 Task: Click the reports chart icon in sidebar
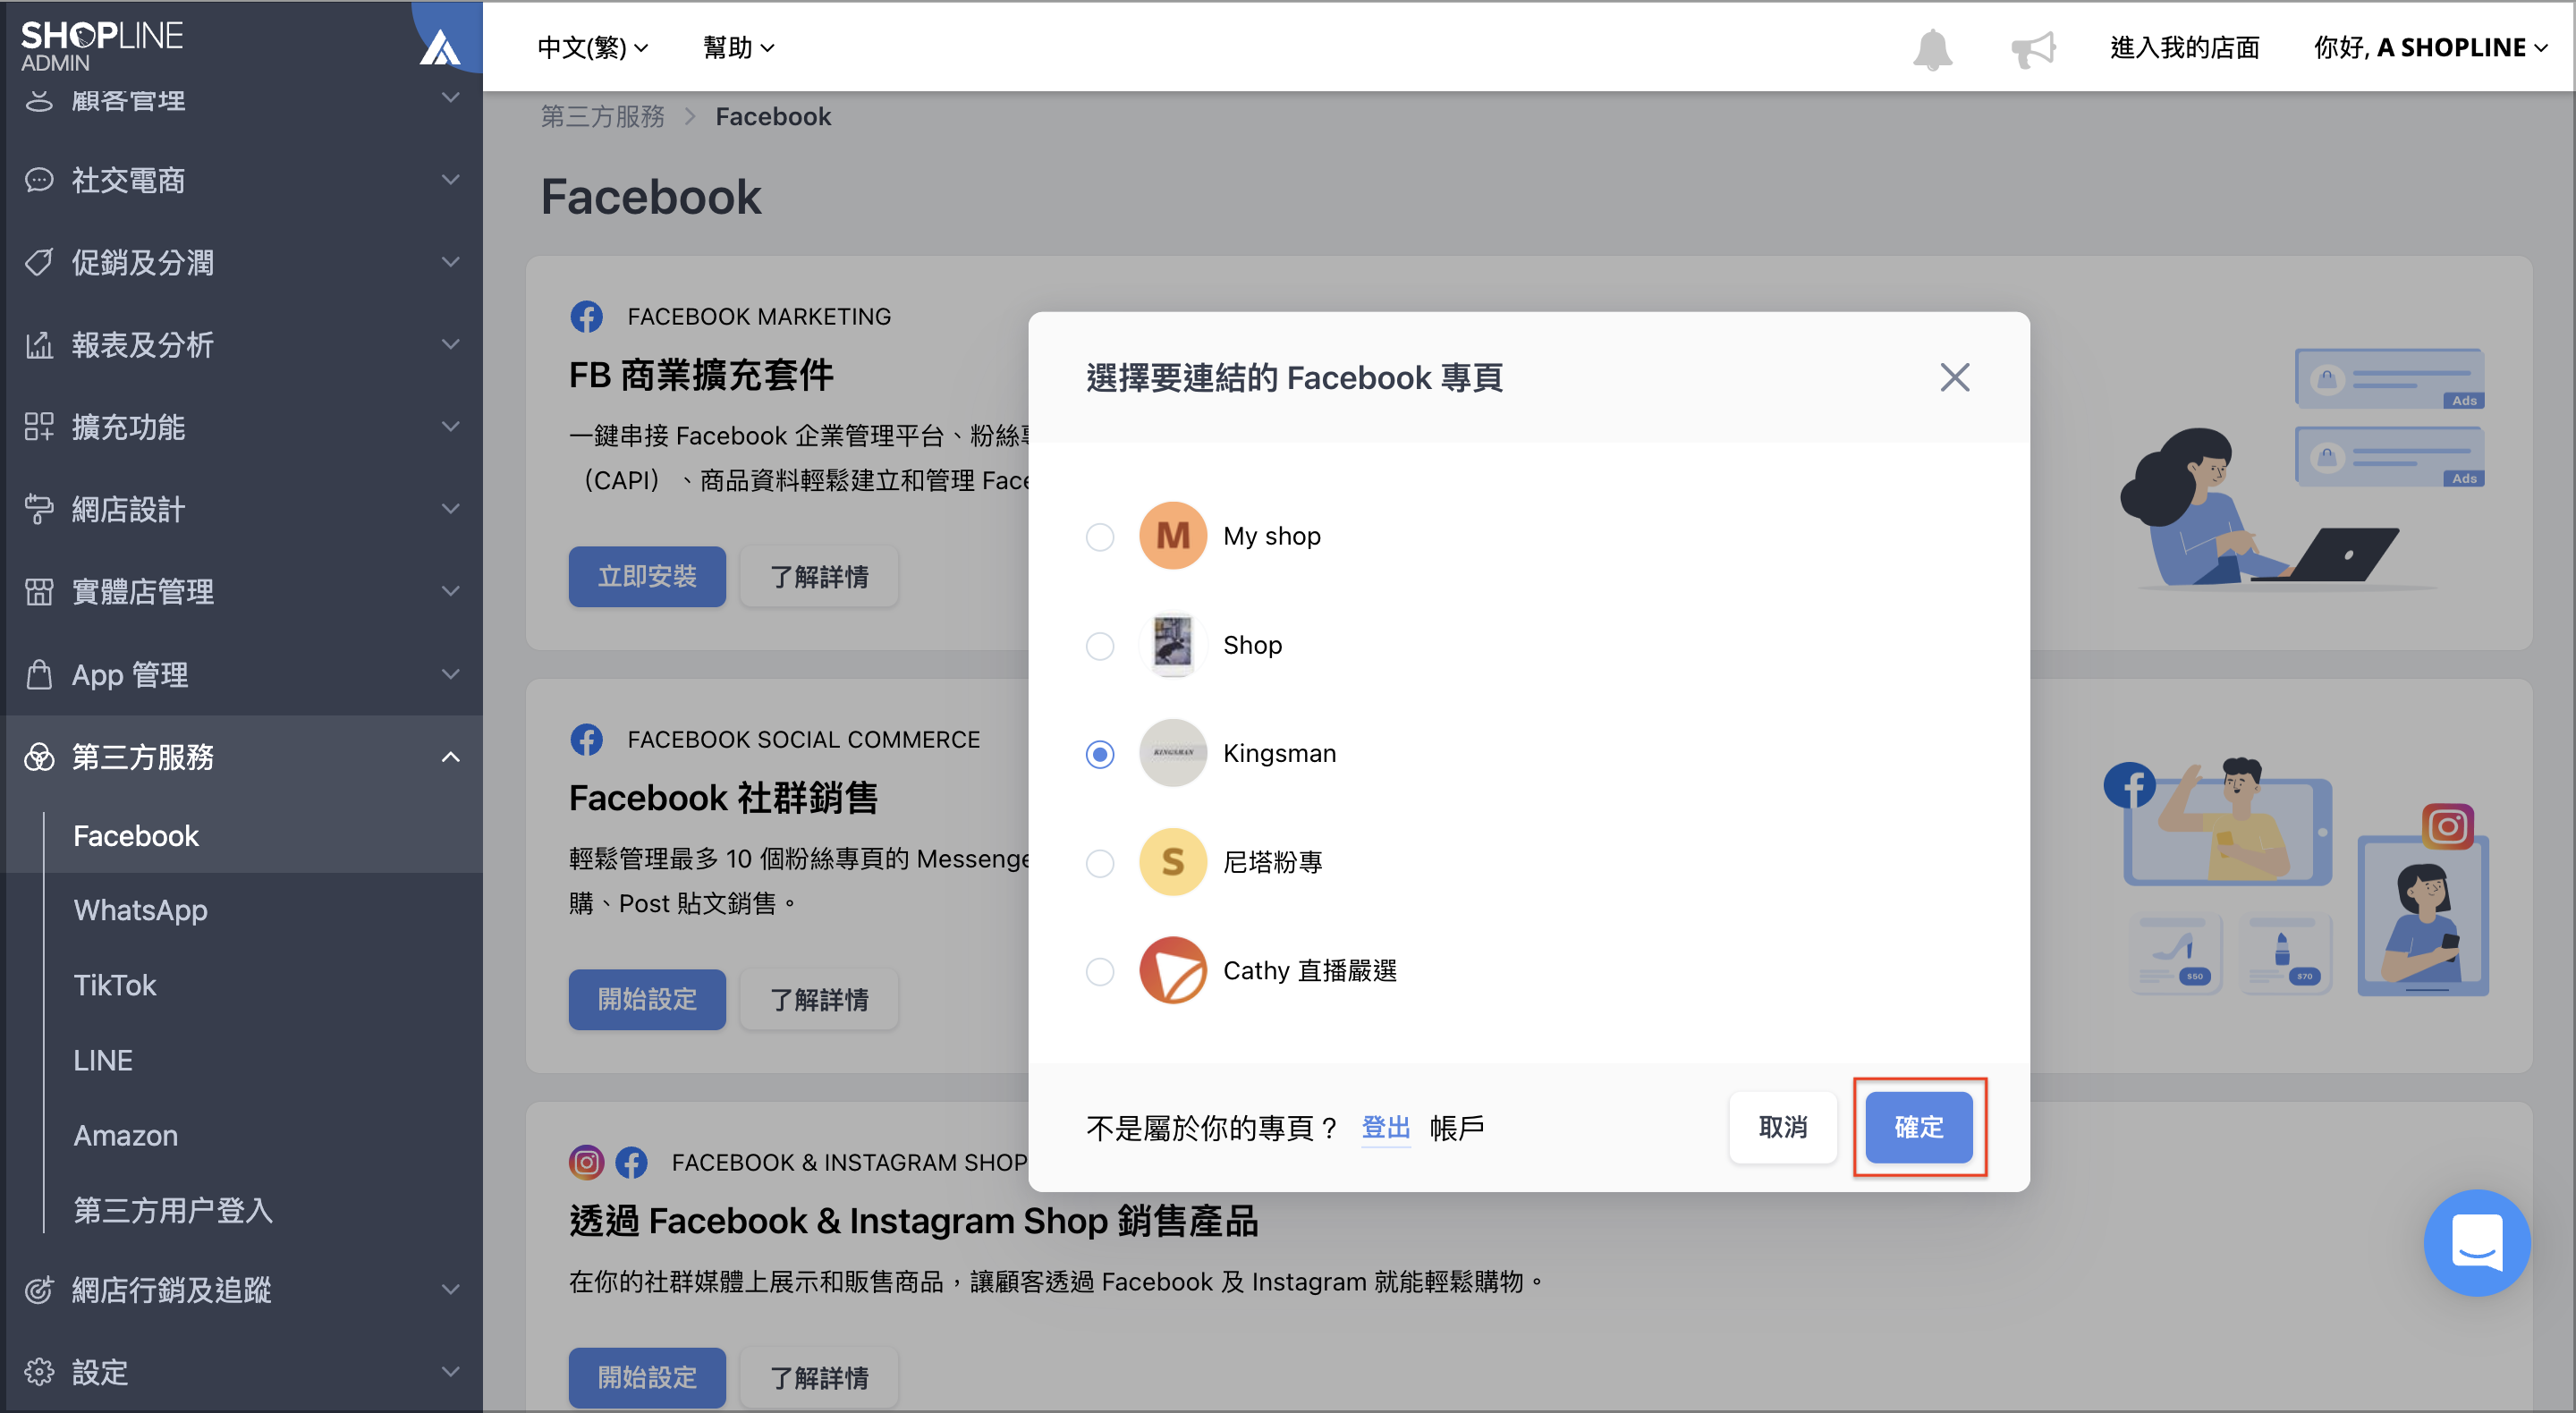tap(39, 345)
